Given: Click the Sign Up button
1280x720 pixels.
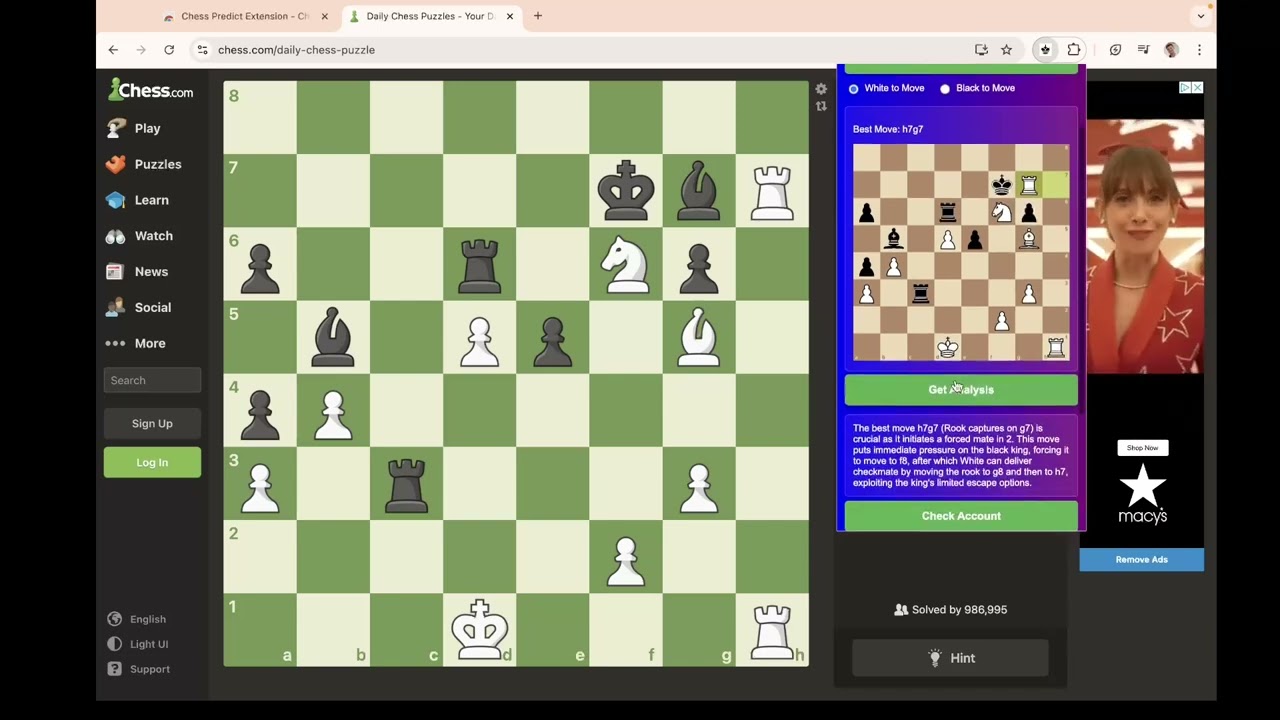Looking at the screenshot, I should point(152,423).
